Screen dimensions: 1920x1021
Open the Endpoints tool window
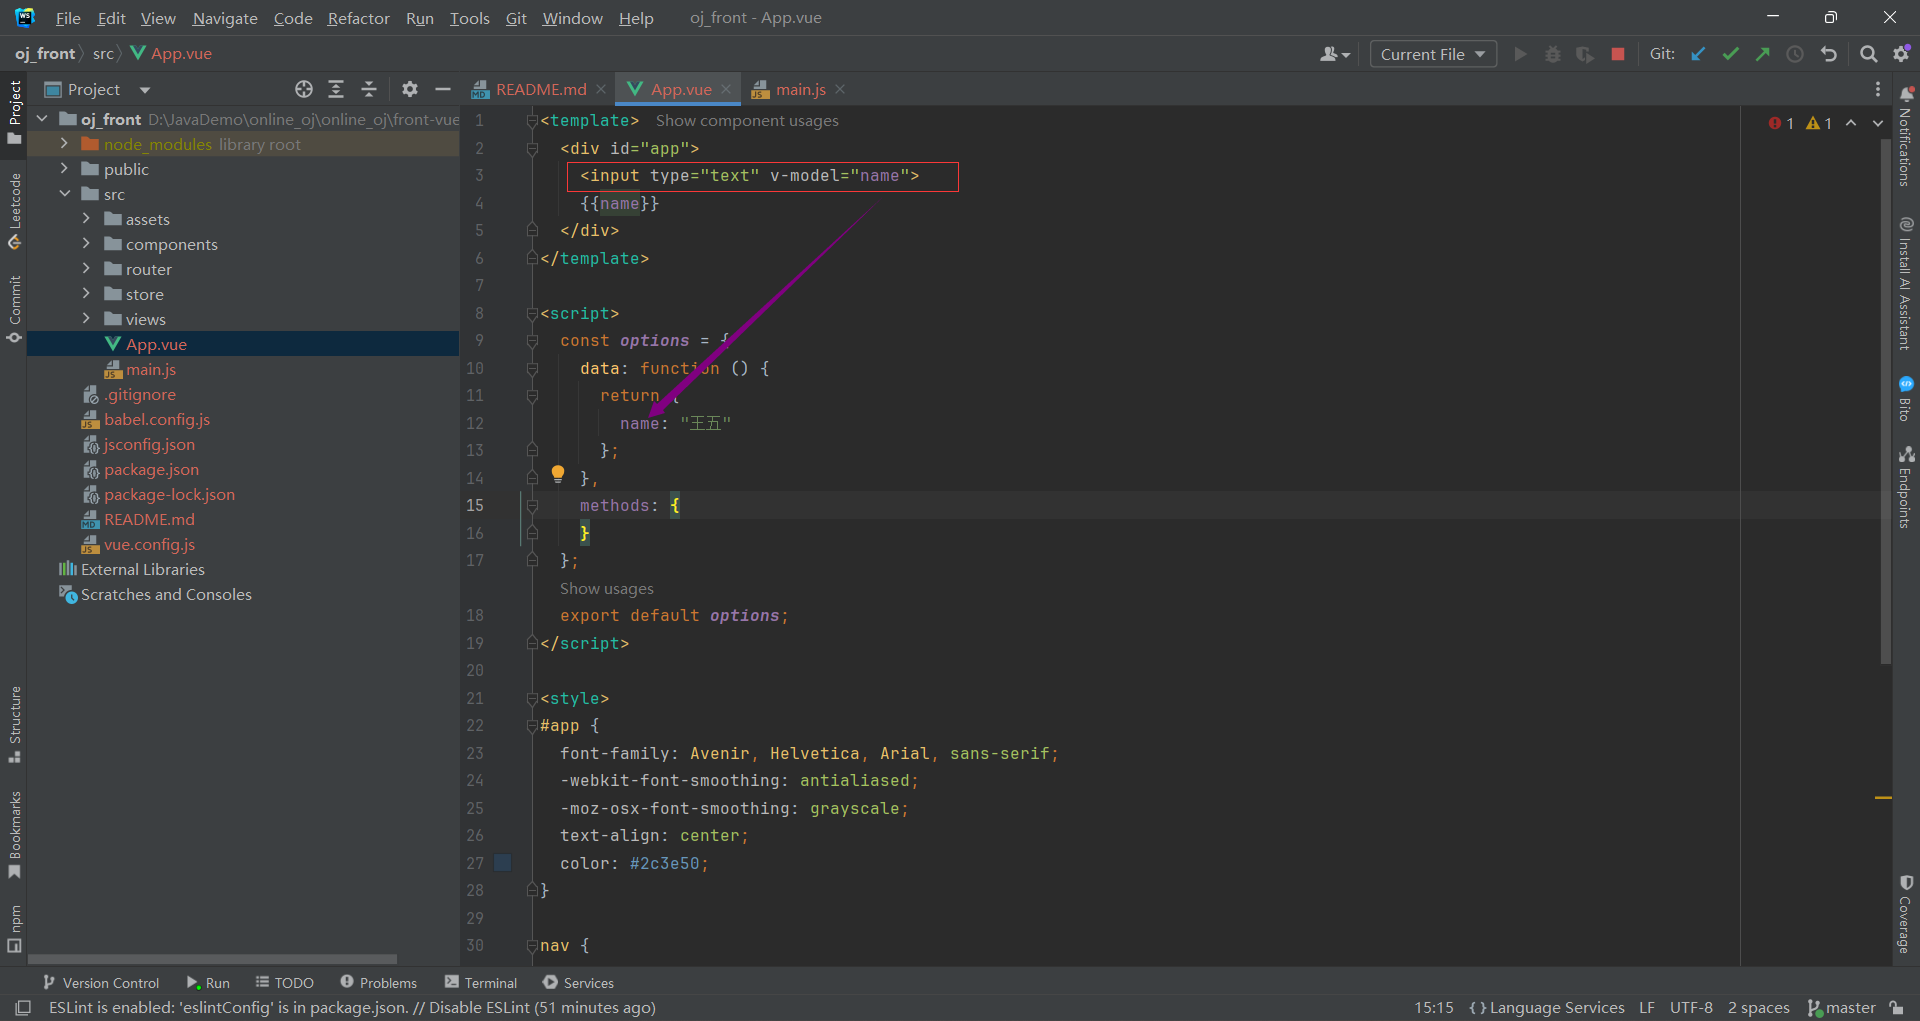pos(1906,487)
